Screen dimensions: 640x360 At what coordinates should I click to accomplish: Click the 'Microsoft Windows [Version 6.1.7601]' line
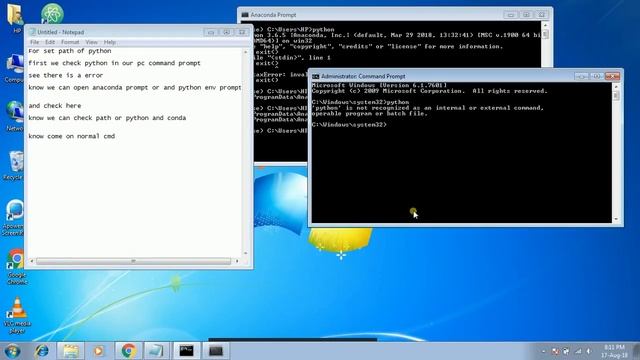pyautogui.click(x=379, y=85)
